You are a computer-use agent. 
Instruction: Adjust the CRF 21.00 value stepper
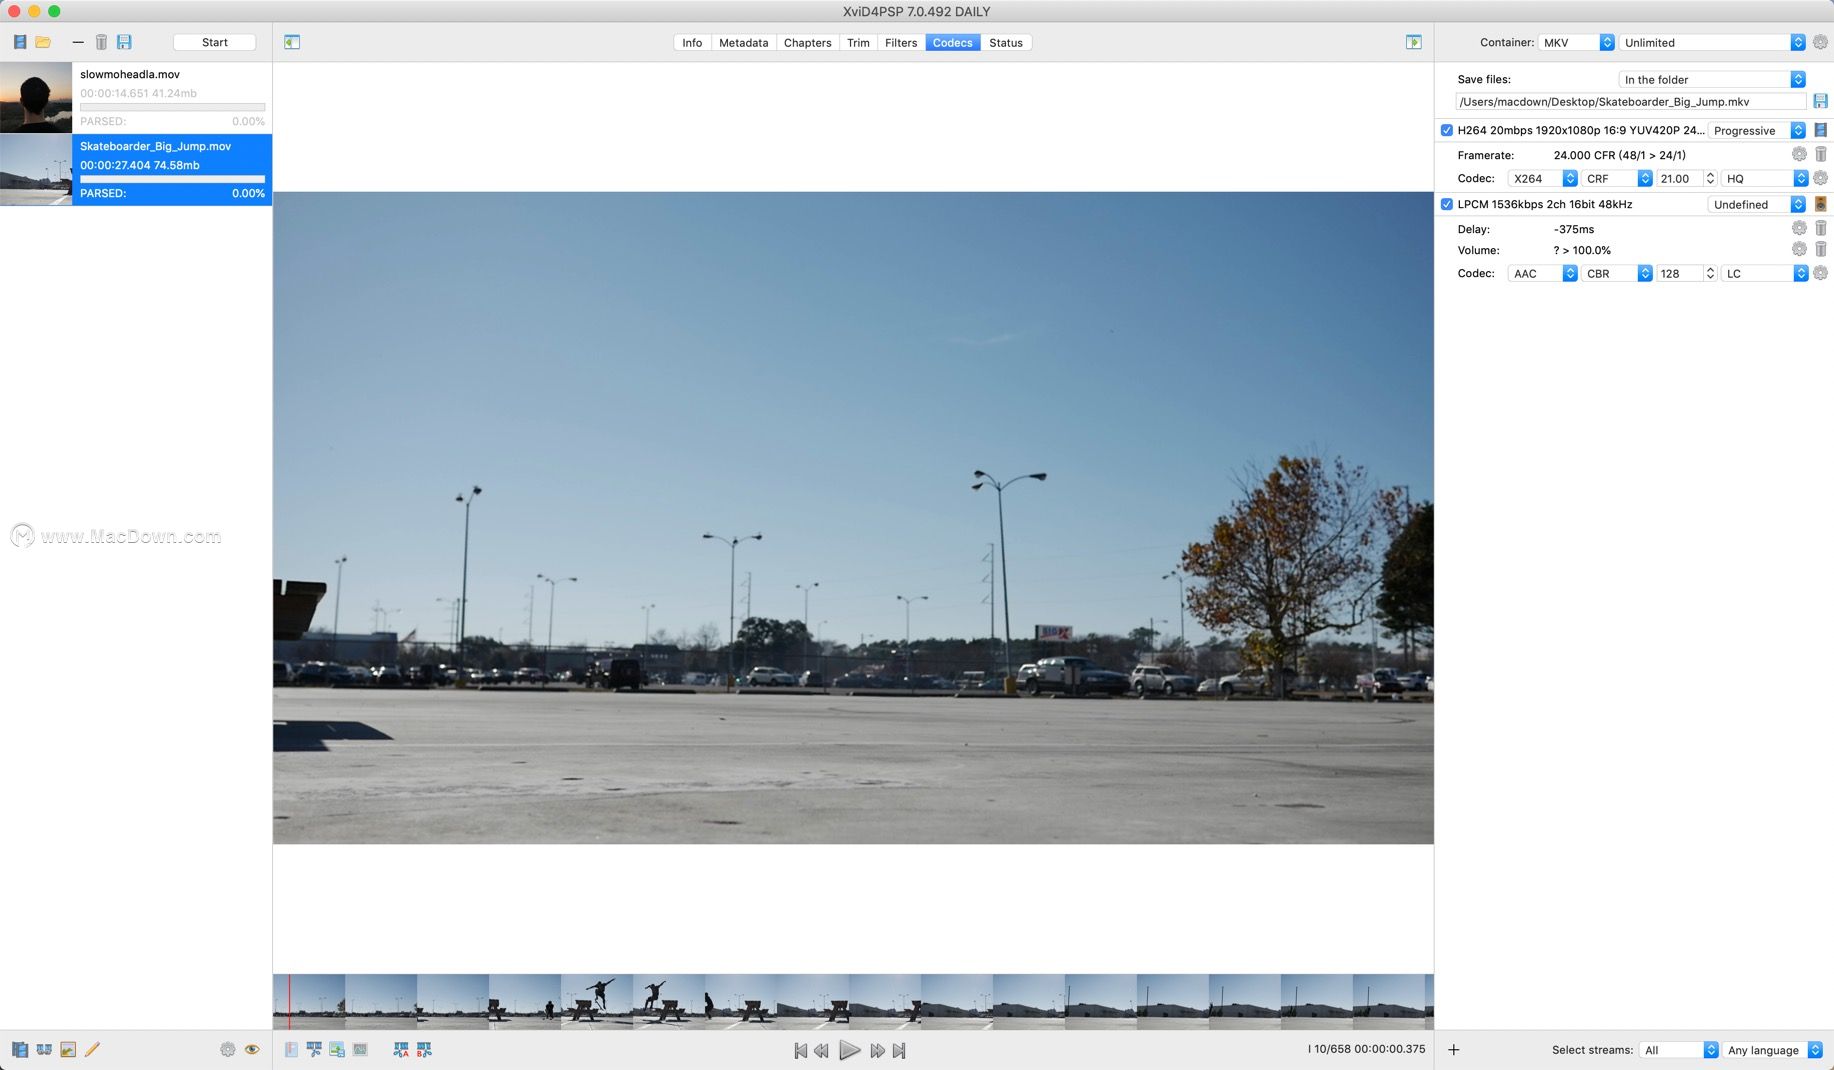coord(1710,178)
